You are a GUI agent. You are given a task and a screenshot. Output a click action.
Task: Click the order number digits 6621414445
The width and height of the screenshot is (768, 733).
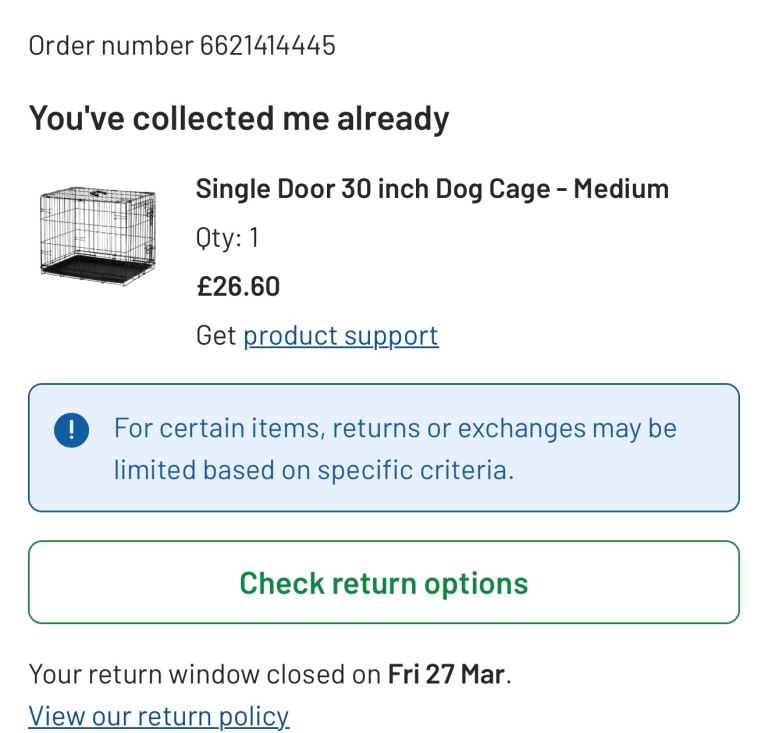click(x=268, y=45)
